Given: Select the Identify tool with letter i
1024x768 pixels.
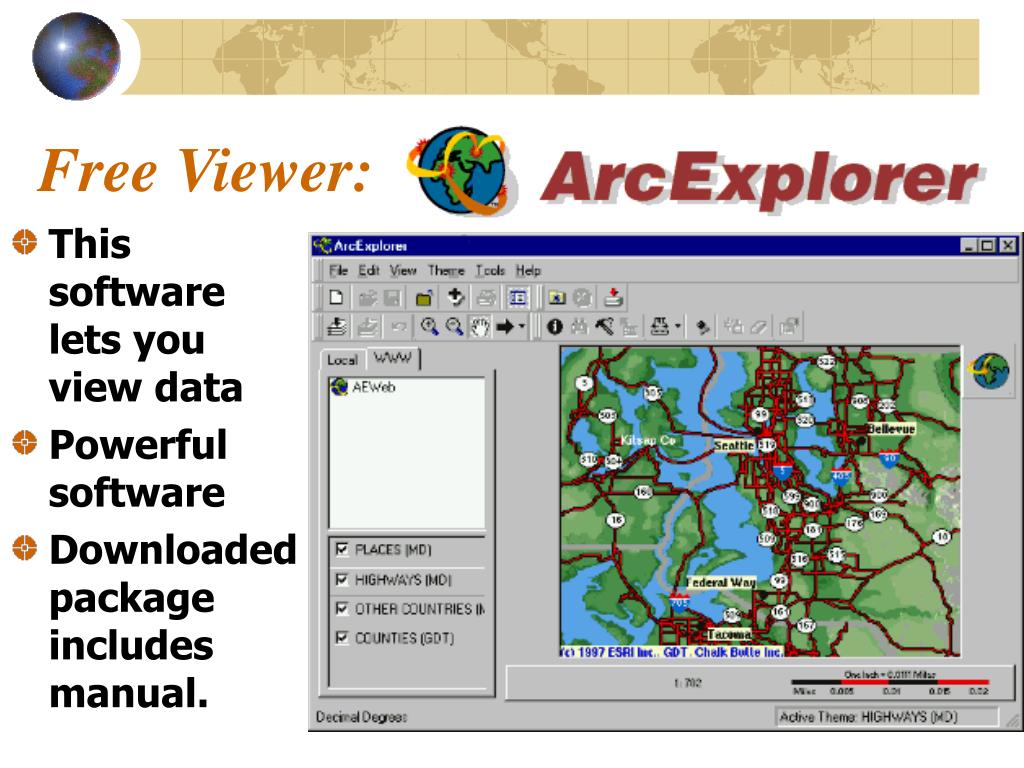Looking at the screenshot, I should click(x=555, y=326).
